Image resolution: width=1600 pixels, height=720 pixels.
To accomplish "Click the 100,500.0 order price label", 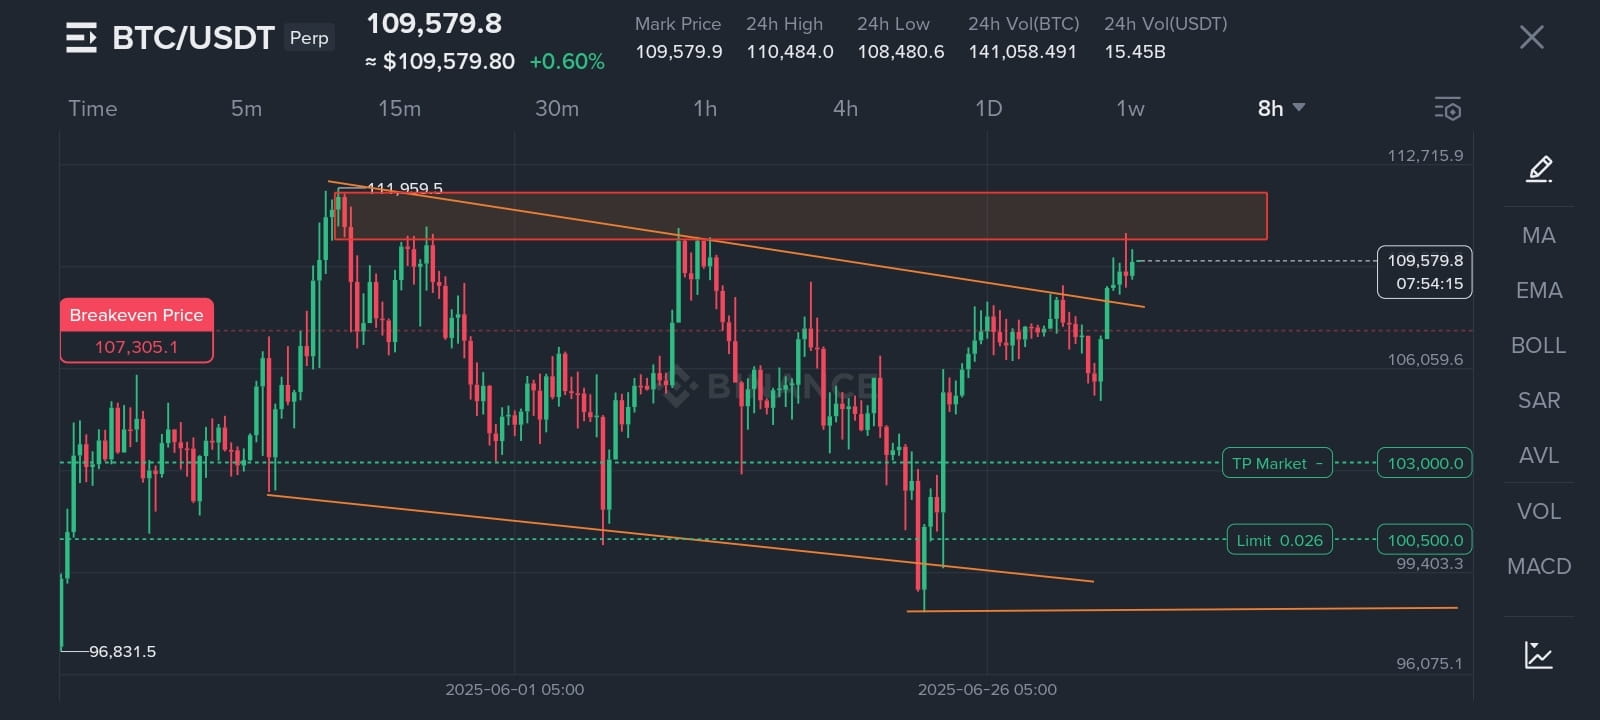I will coord(1425,540).
